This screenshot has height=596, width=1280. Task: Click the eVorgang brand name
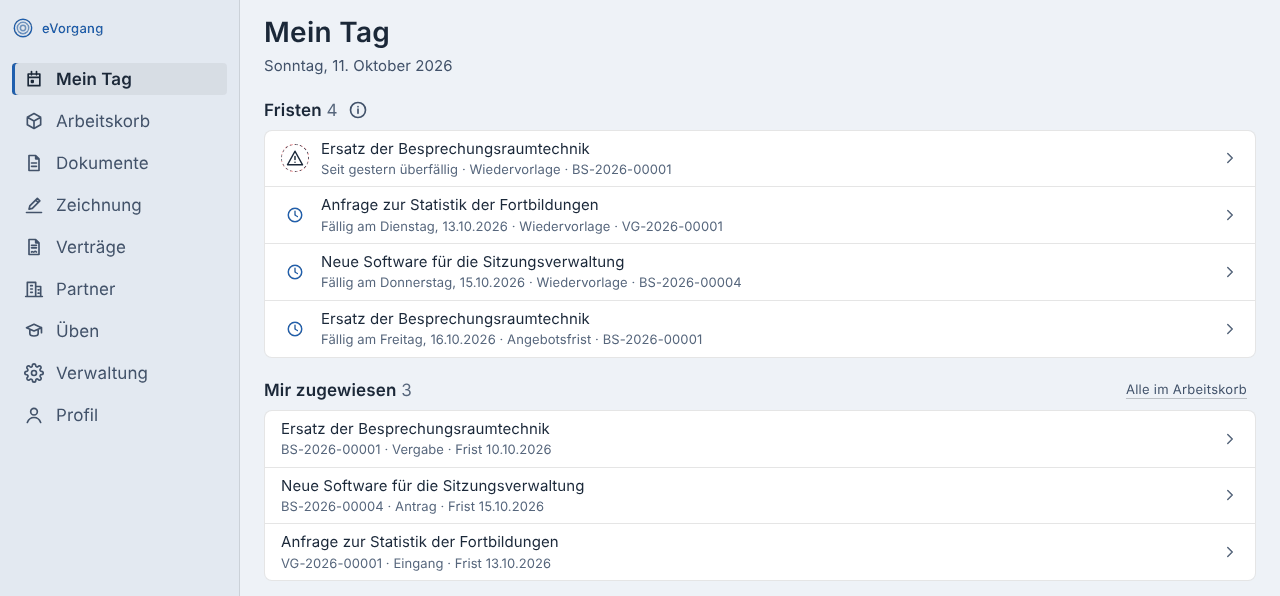coord(72,29)
